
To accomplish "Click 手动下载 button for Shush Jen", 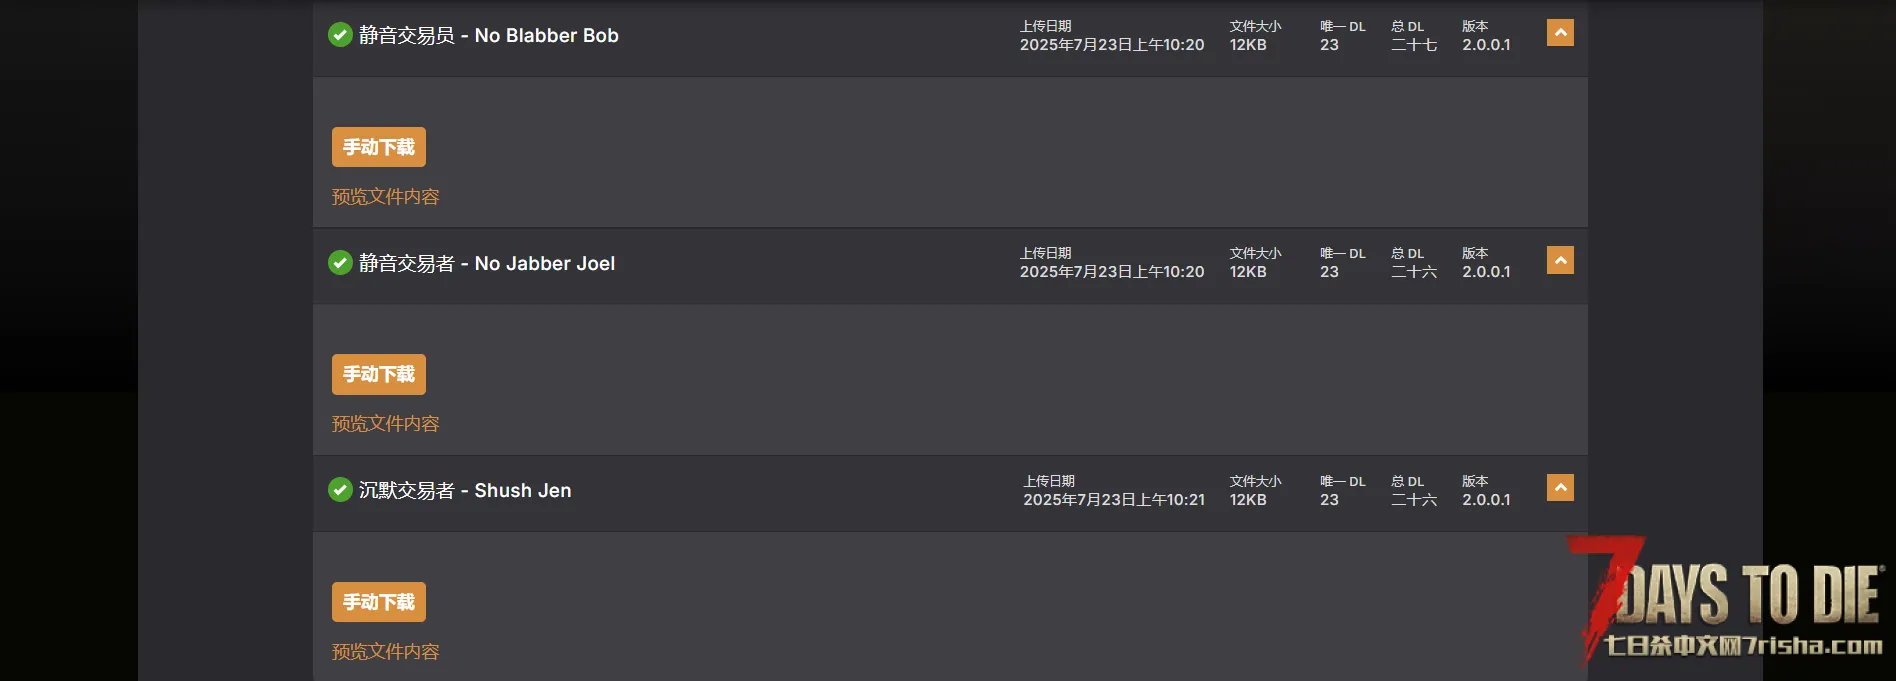I will (x=379, y=602).
